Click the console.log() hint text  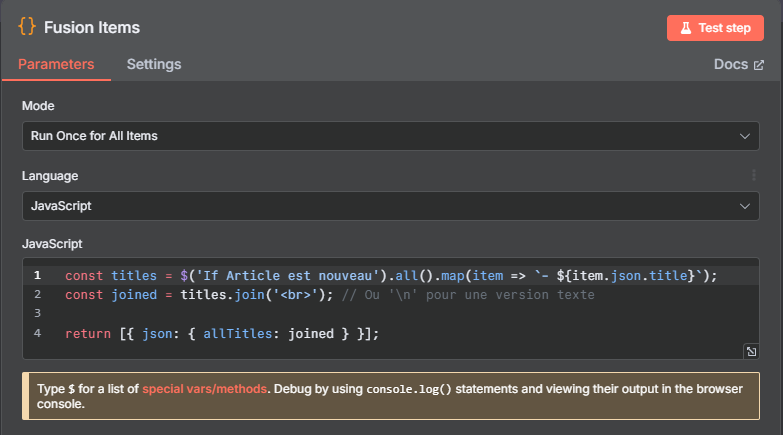(409, 389)
